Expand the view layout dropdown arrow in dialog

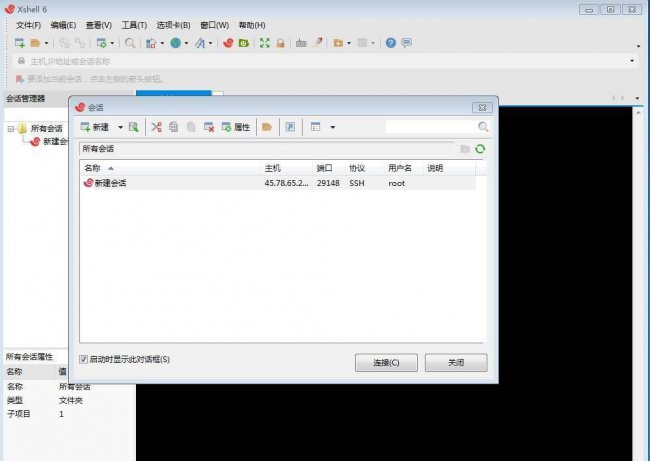(332, 127)
